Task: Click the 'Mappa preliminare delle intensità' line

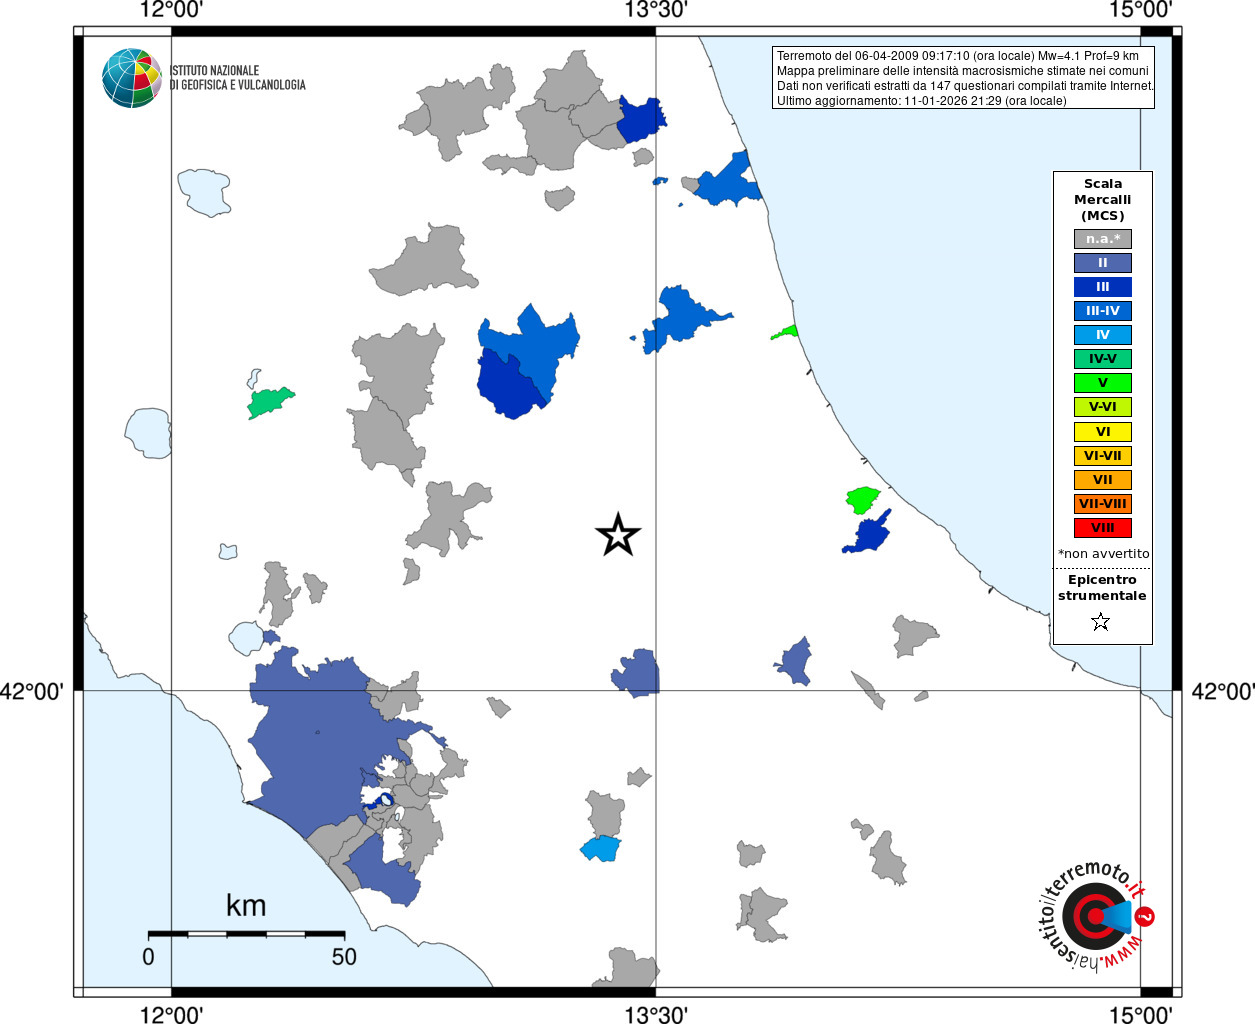Action: click(962, 71)
